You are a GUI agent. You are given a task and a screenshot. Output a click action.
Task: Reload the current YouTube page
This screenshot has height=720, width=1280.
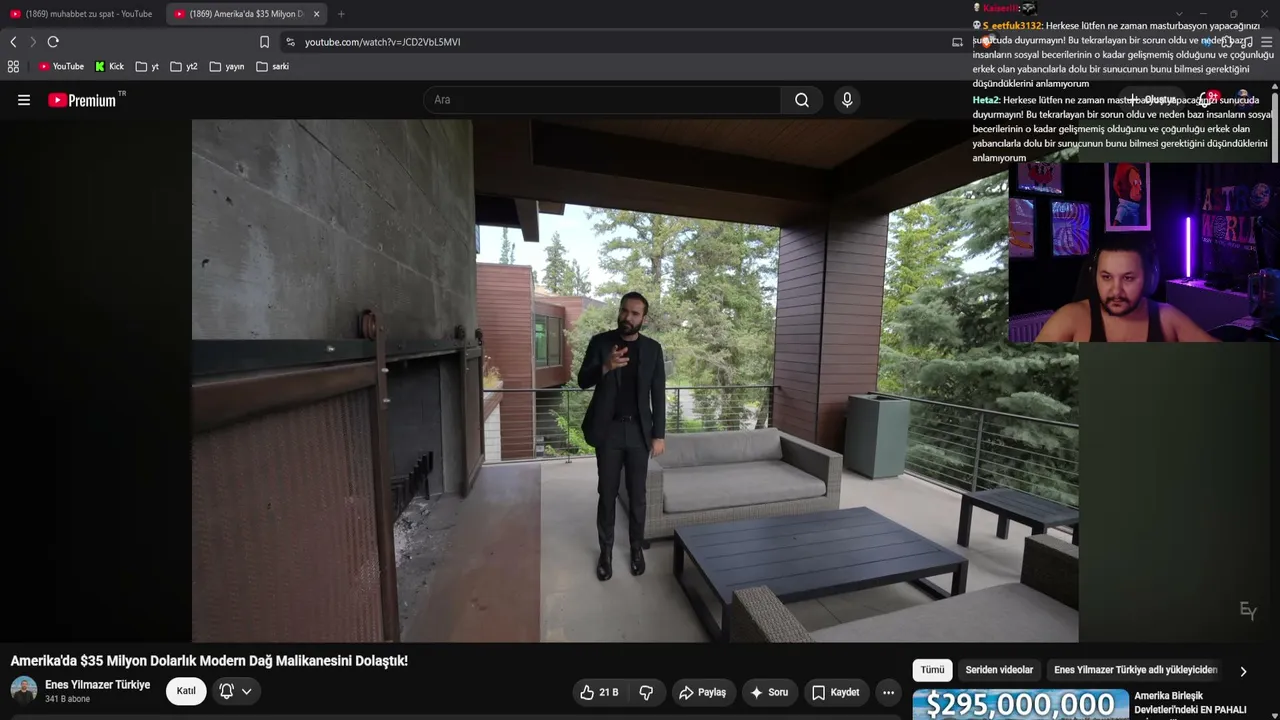(53, 42)
